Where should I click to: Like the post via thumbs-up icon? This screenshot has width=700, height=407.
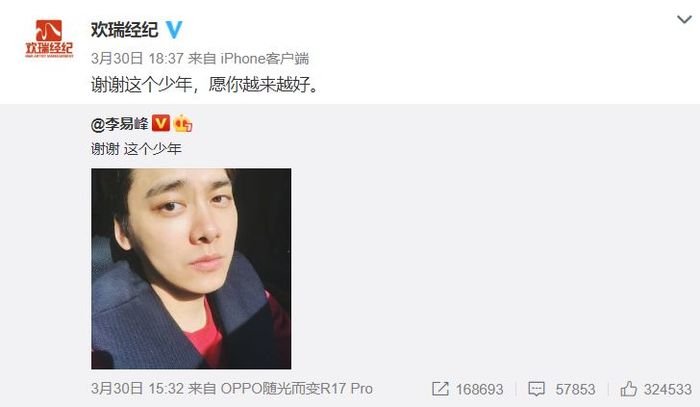[x=629, y=389]
